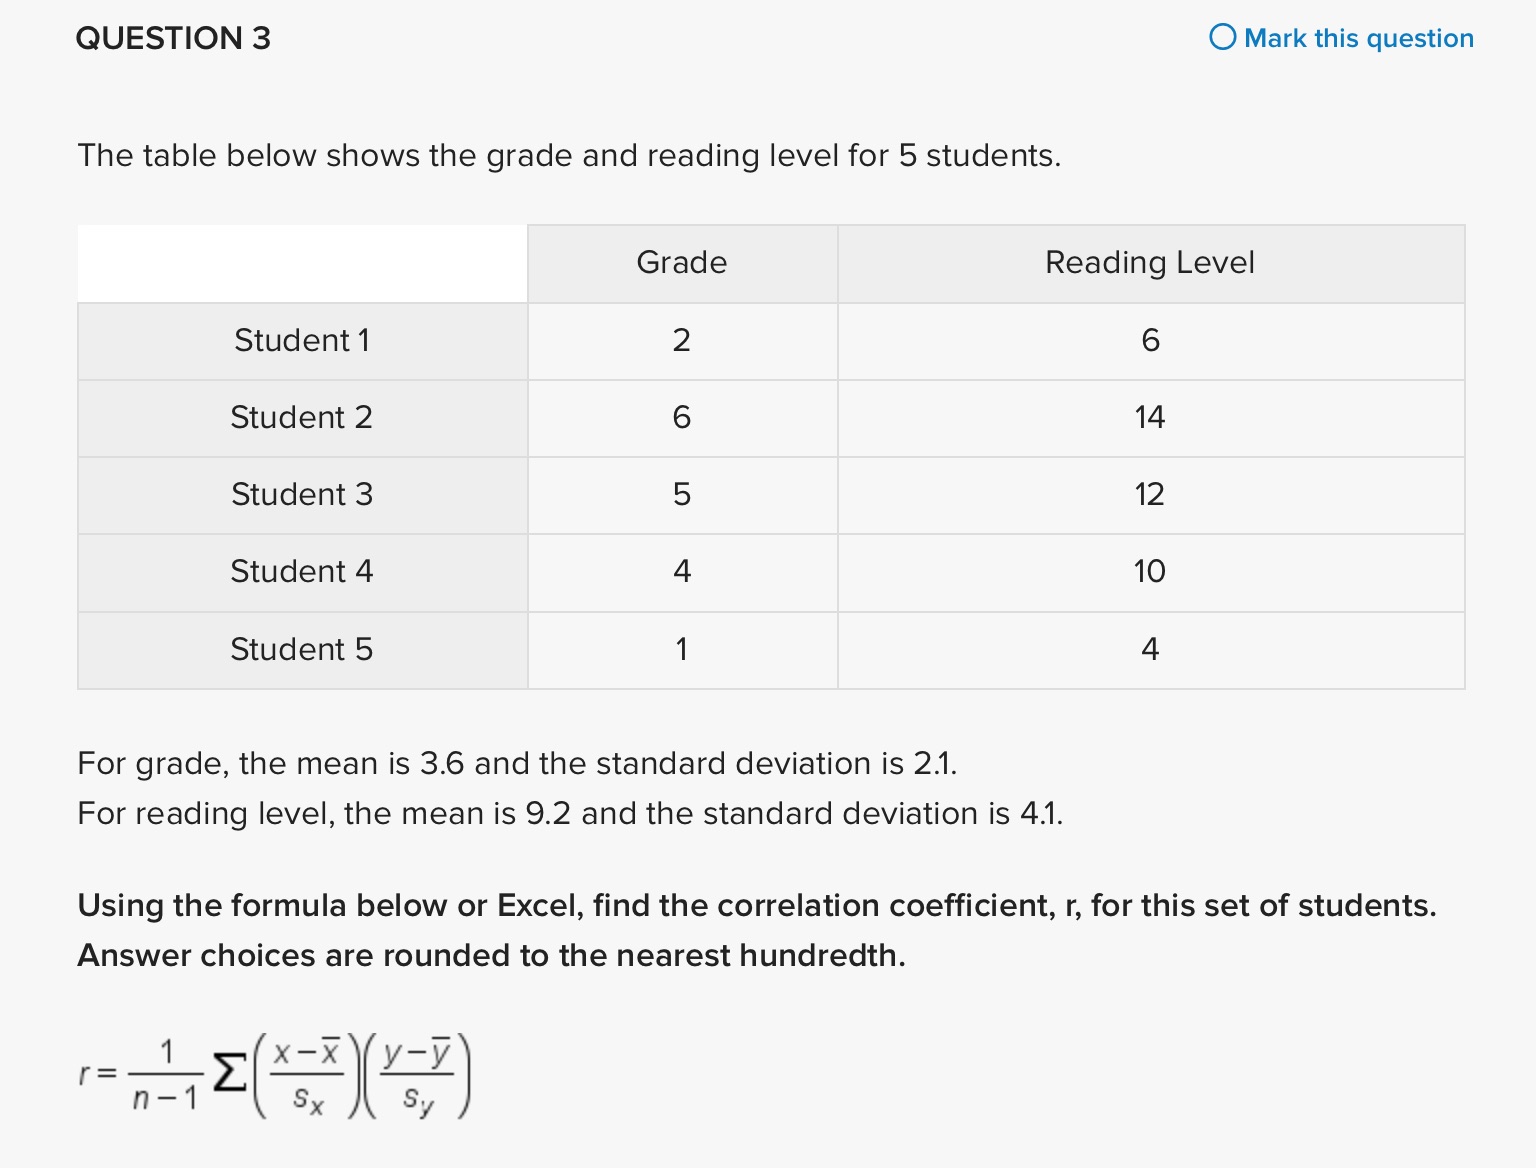Select the reading level 4 for Student 5
This screenshot has width=1536, height=1168.
tap(1149, 649)
